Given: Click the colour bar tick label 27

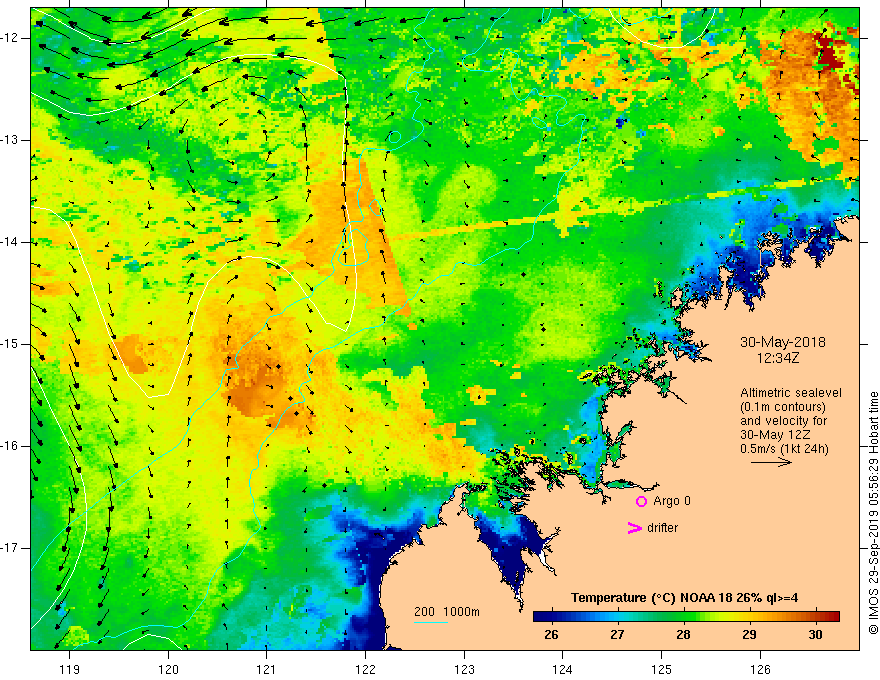Looking at the screenshot, I should 617,635.
